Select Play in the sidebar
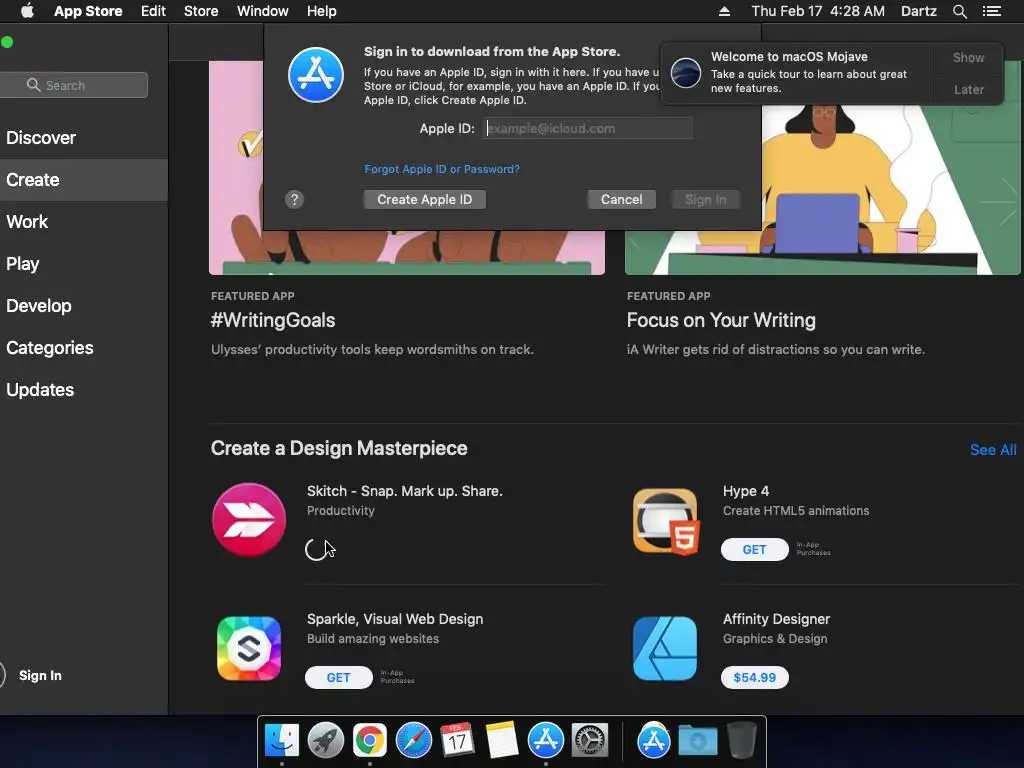Image resolution: width=1024 pixels, height=768 pixels. pos(23,264)
